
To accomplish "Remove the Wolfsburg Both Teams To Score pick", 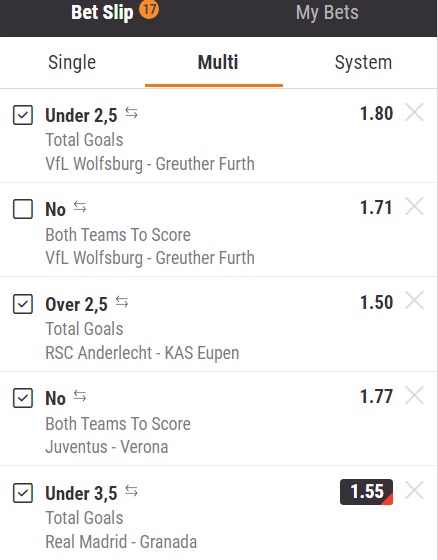I will click(x=414, y=206).
